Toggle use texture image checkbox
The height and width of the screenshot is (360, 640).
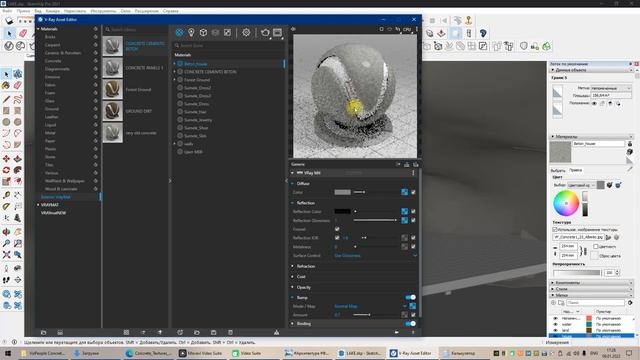click(555, 230)
